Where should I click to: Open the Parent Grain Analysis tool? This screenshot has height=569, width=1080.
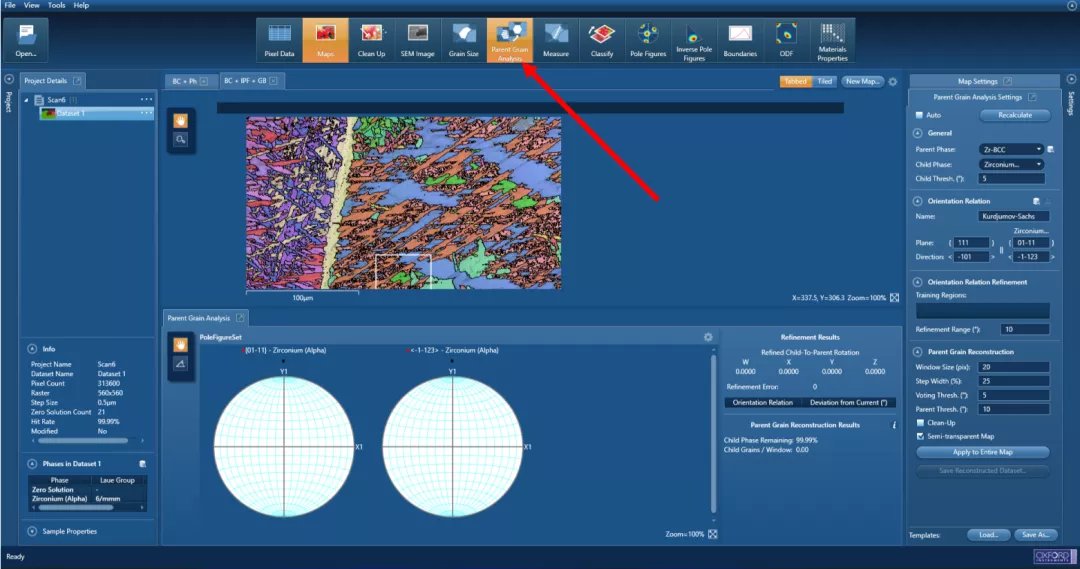coord(510,40)
